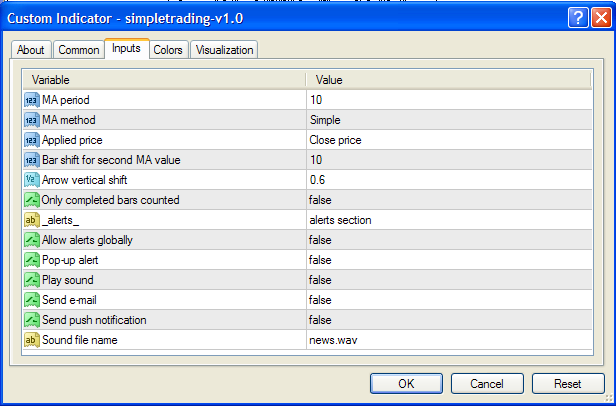Click the icon next to MA method
The width and height of the screenshot is (616, 406).
tap(31, 120)
